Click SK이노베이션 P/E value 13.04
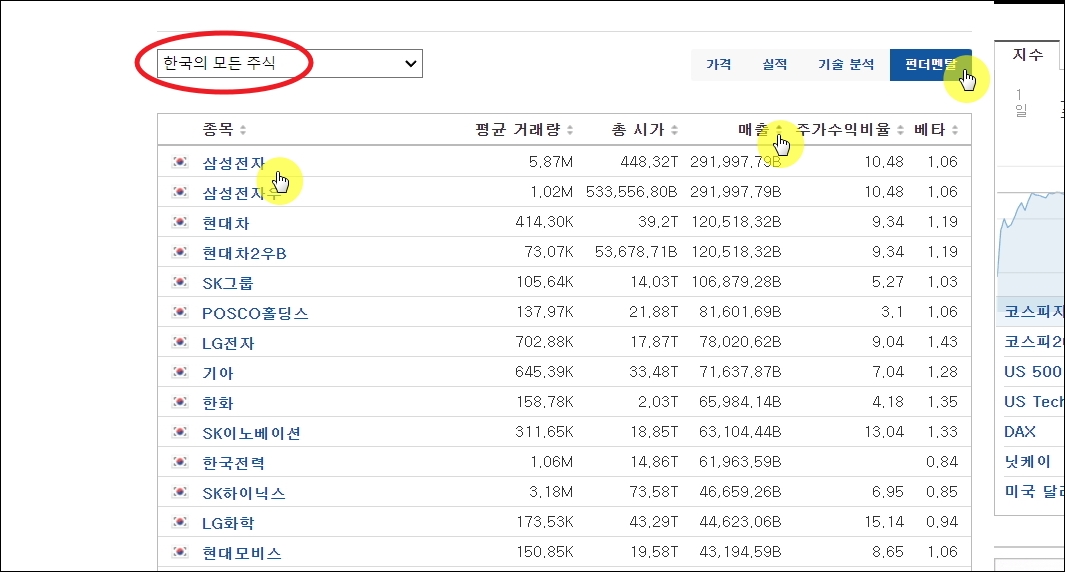This screenshot has width=1065, height=572. 884,431
